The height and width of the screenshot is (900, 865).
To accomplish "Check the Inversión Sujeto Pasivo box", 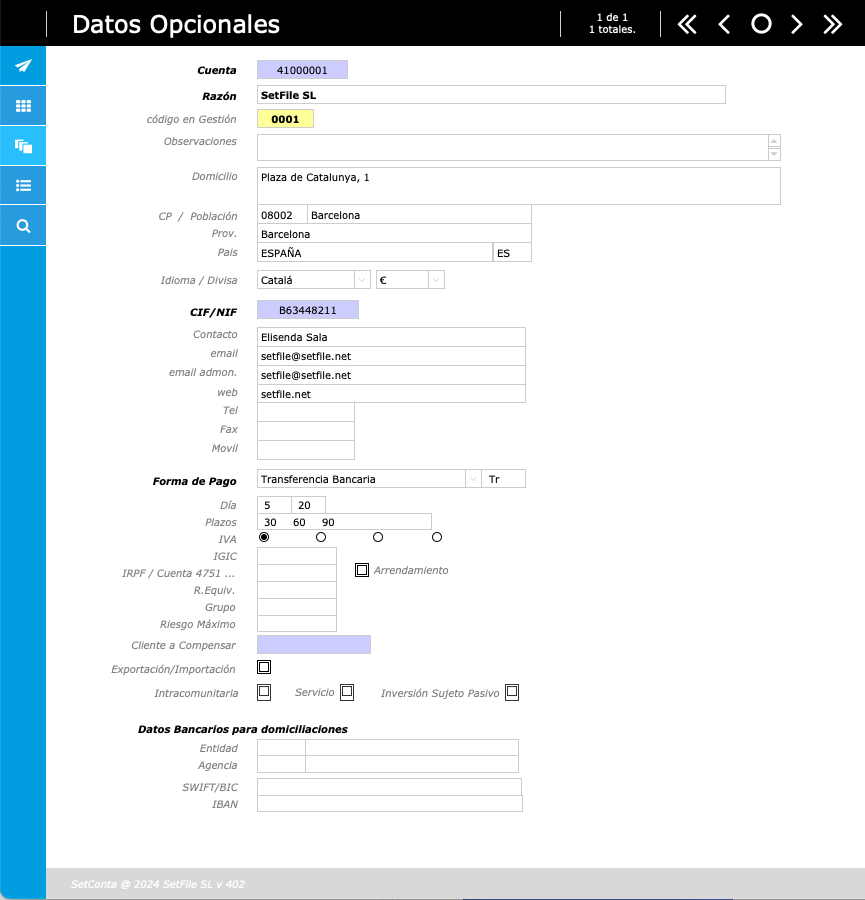I will (512, 692).
